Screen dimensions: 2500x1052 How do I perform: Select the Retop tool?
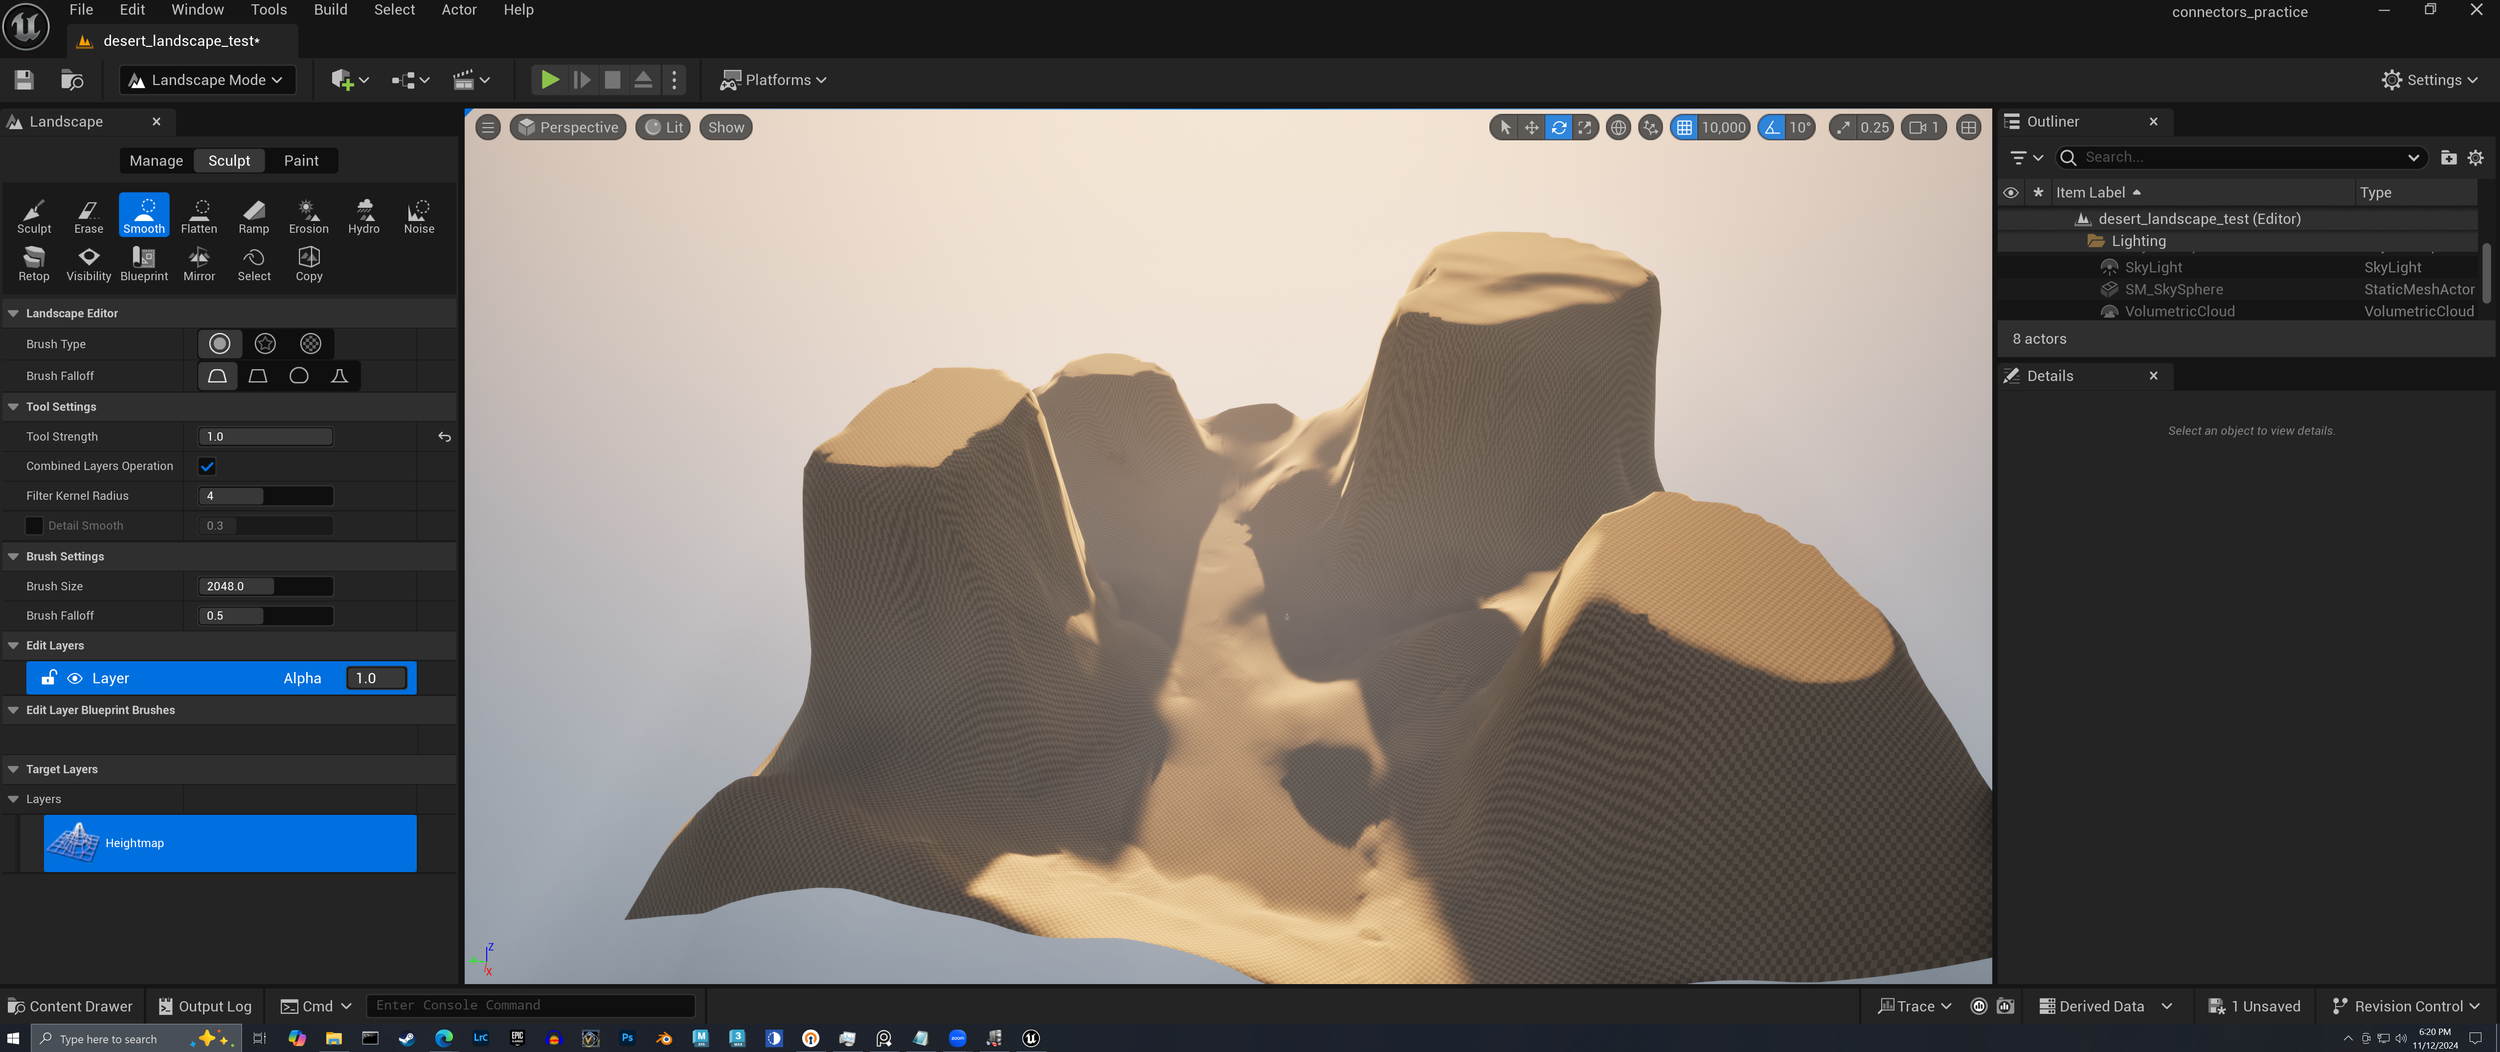pos(34,264)
